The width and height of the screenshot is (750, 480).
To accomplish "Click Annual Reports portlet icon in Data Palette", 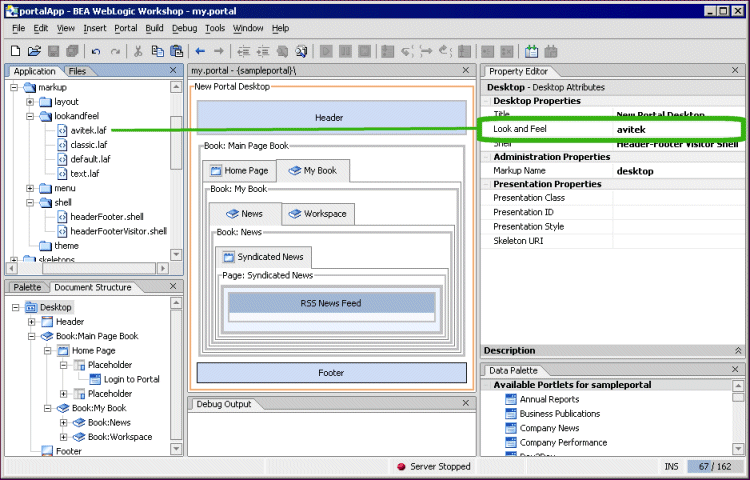I will click(x=511, y=399).
